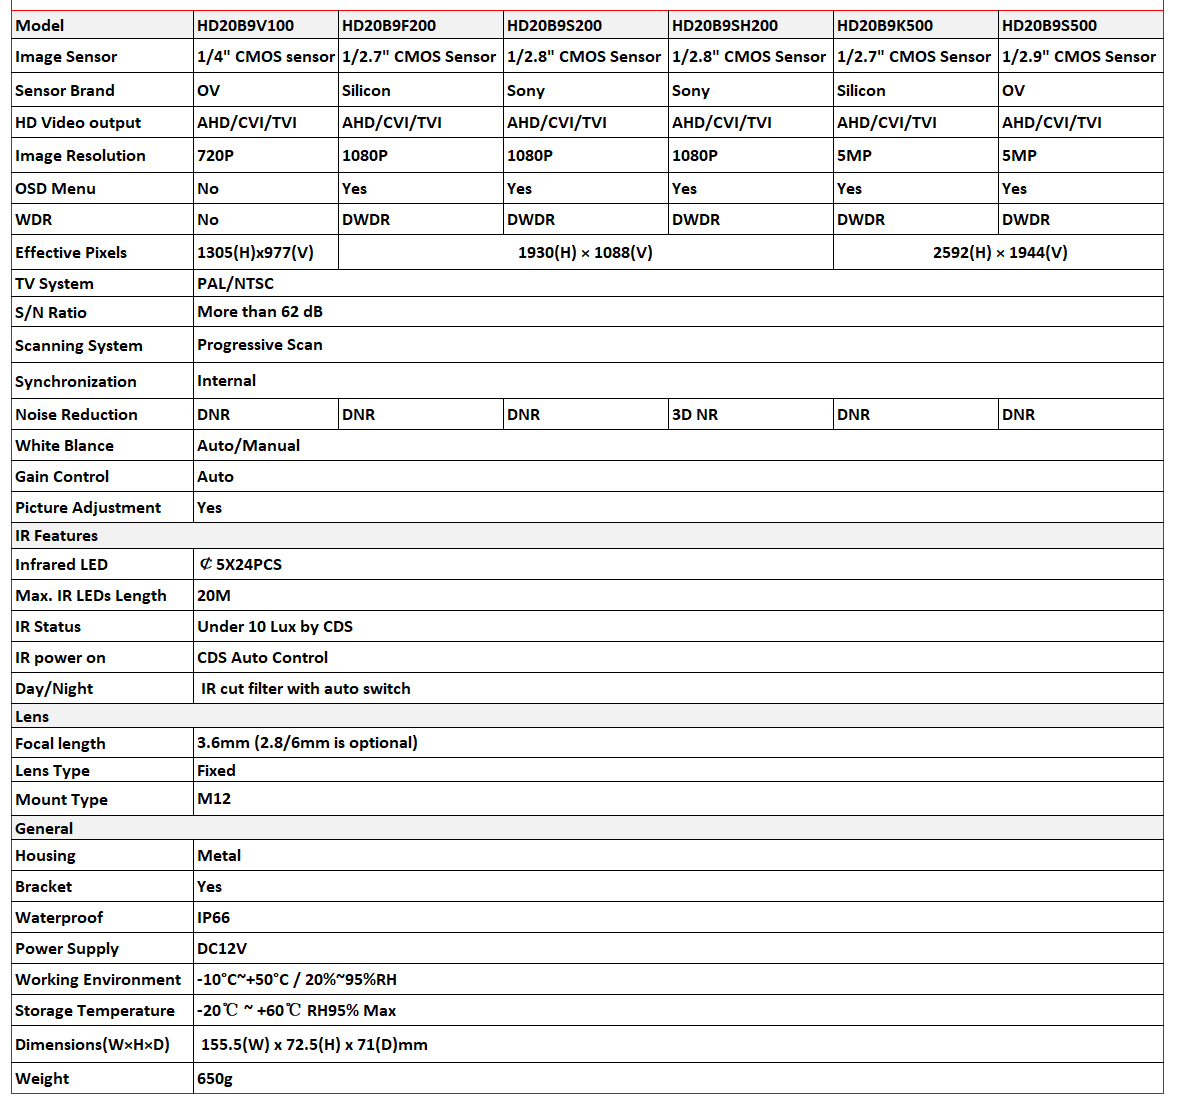This screenshot has width=1178, height=1097.
Task: Click IR cut filter with auto switch
Action: [x=306, y=688]
